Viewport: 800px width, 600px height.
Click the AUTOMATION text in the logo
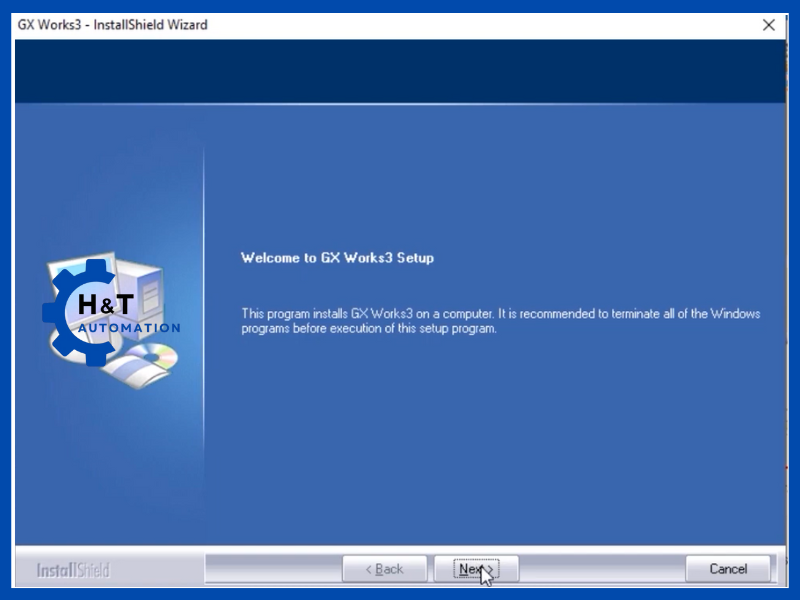130,328
